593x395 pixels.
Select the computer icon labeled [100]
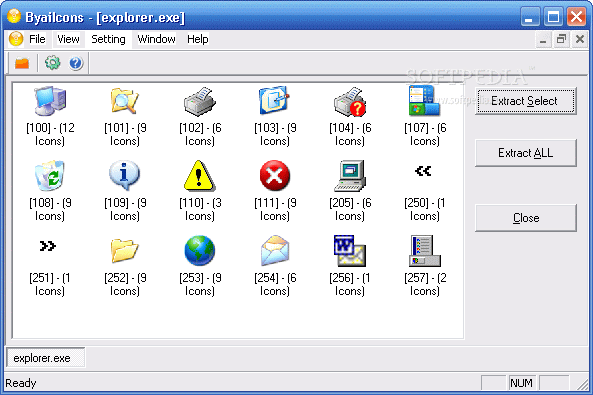coord(50,101)
